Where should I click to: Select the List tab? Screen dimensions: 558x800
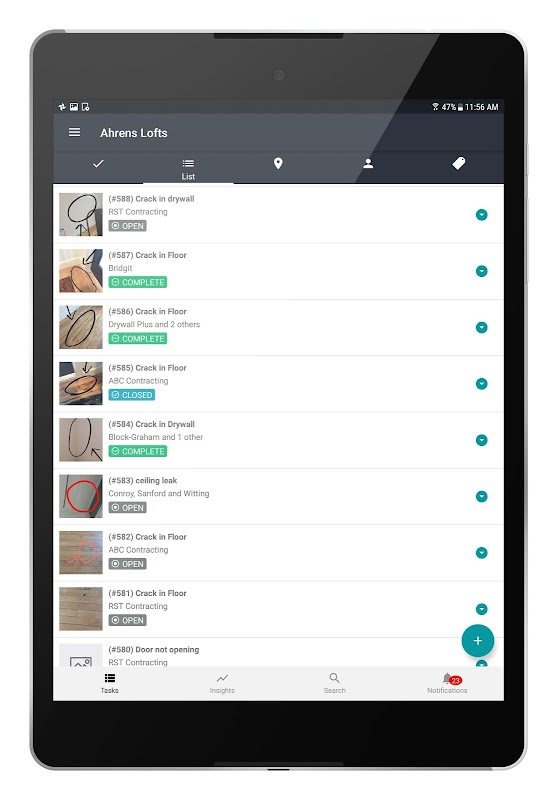point(188,169)
